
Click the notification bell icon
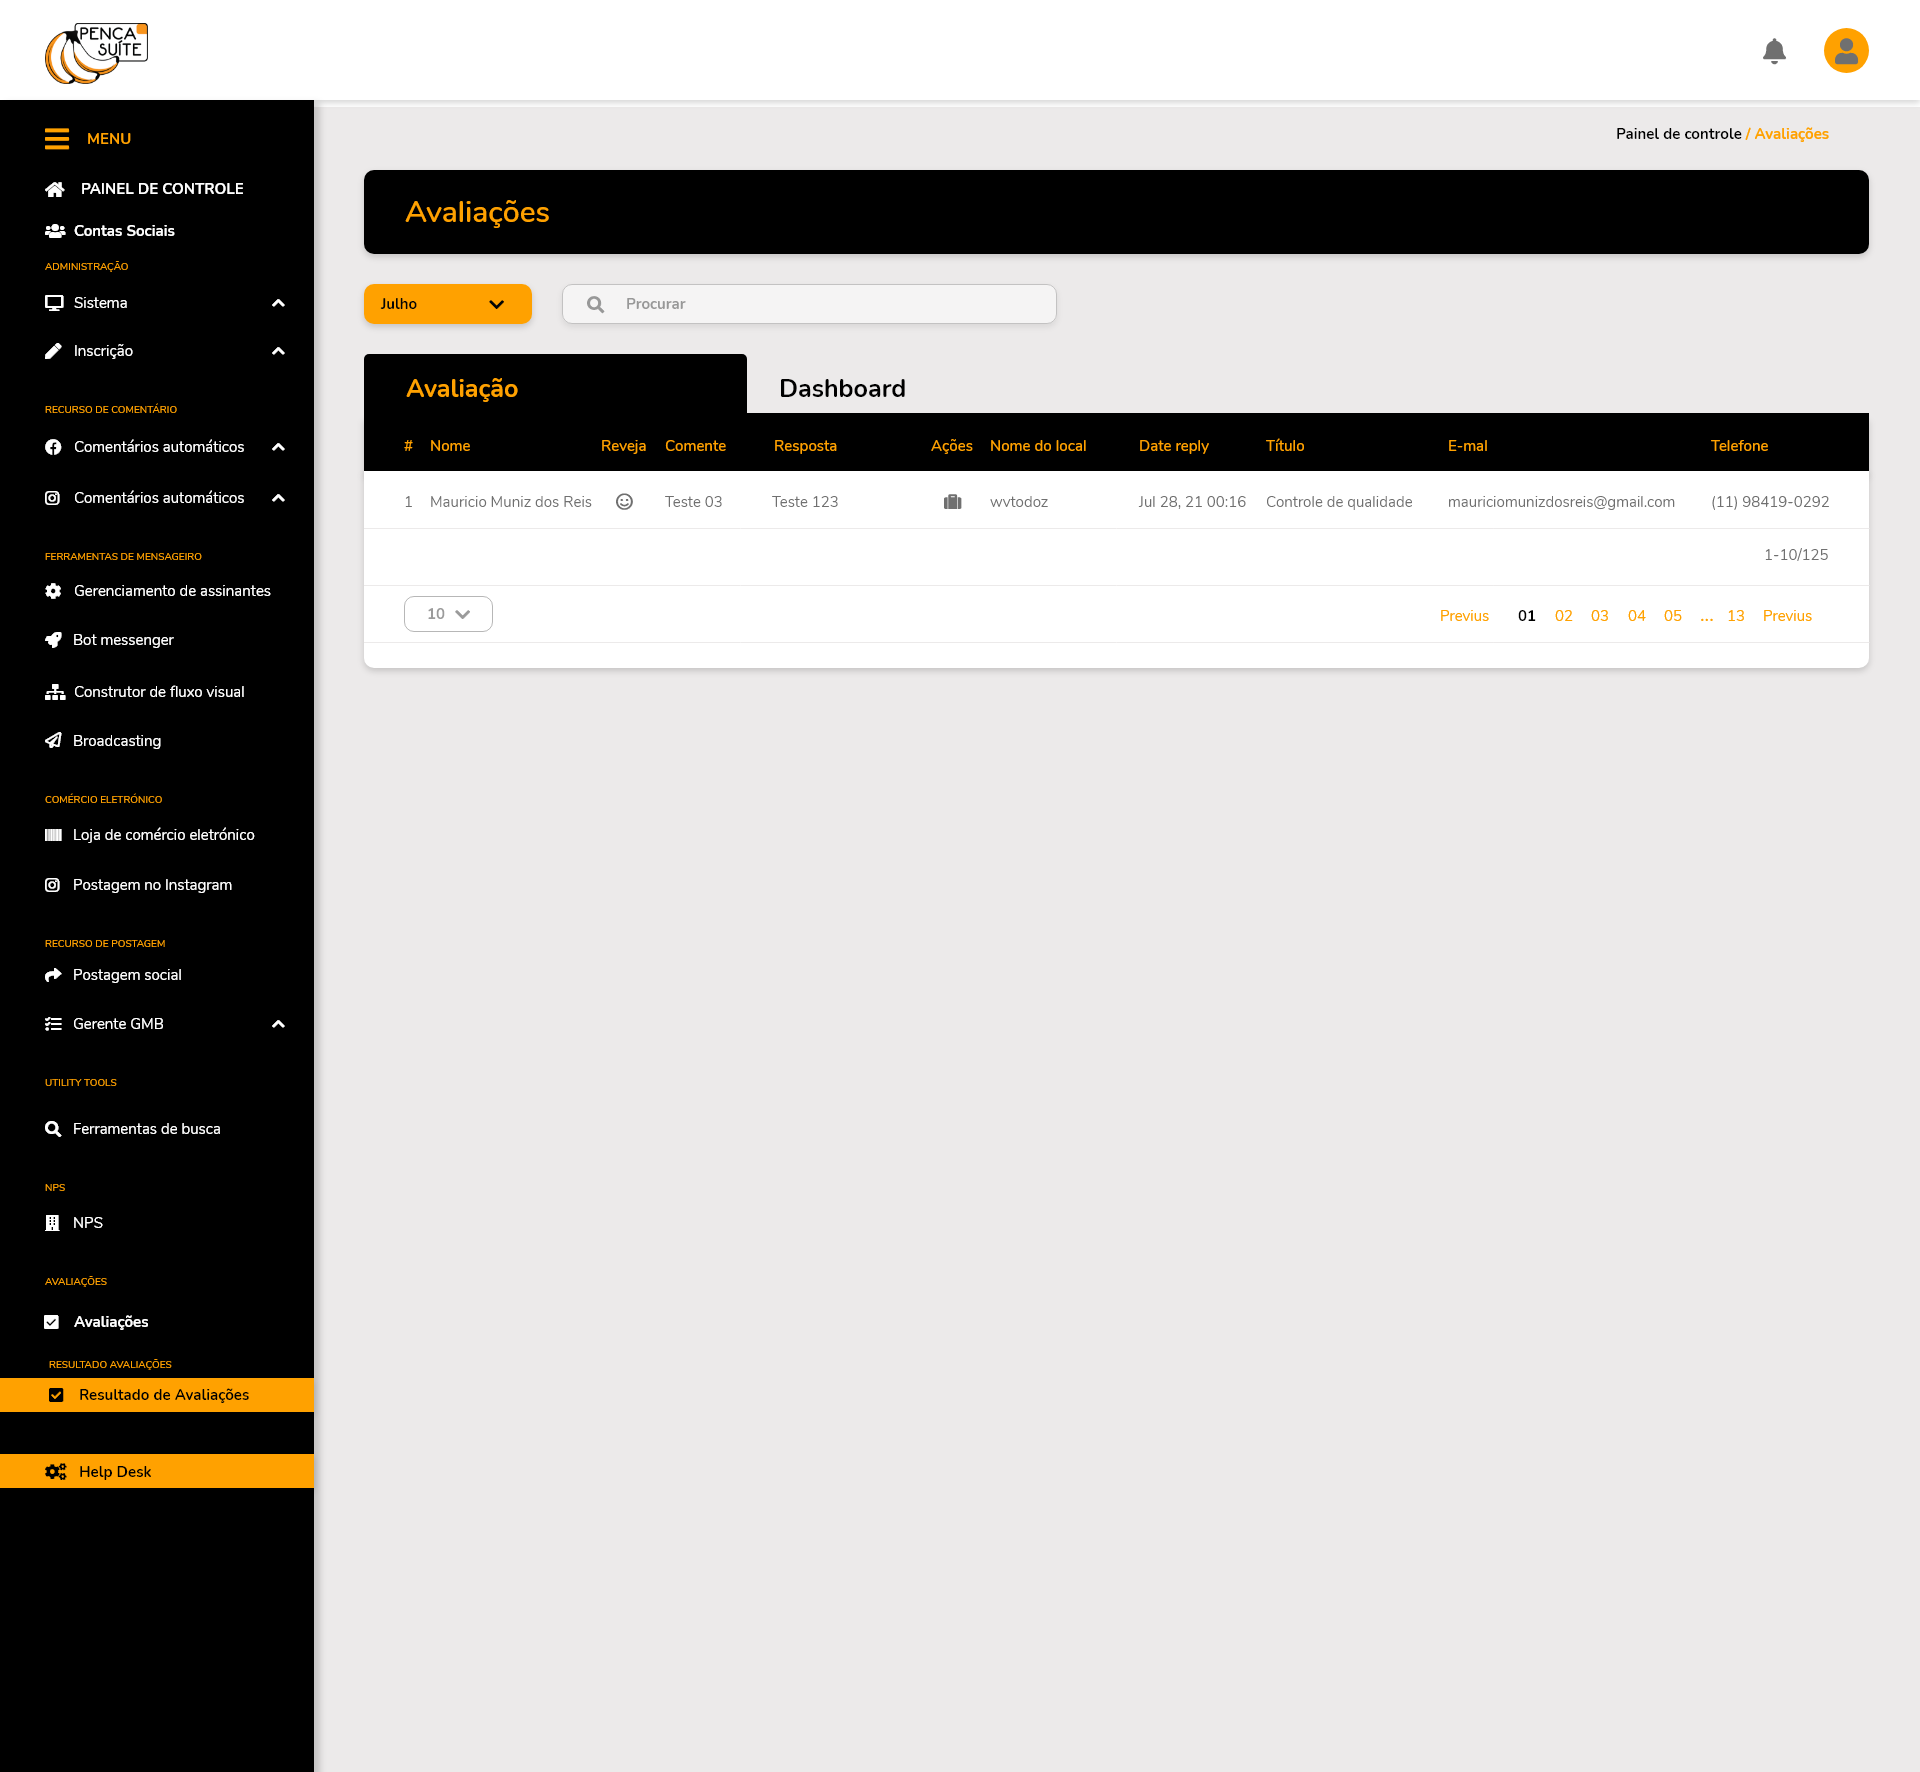tap(1774, 51)
